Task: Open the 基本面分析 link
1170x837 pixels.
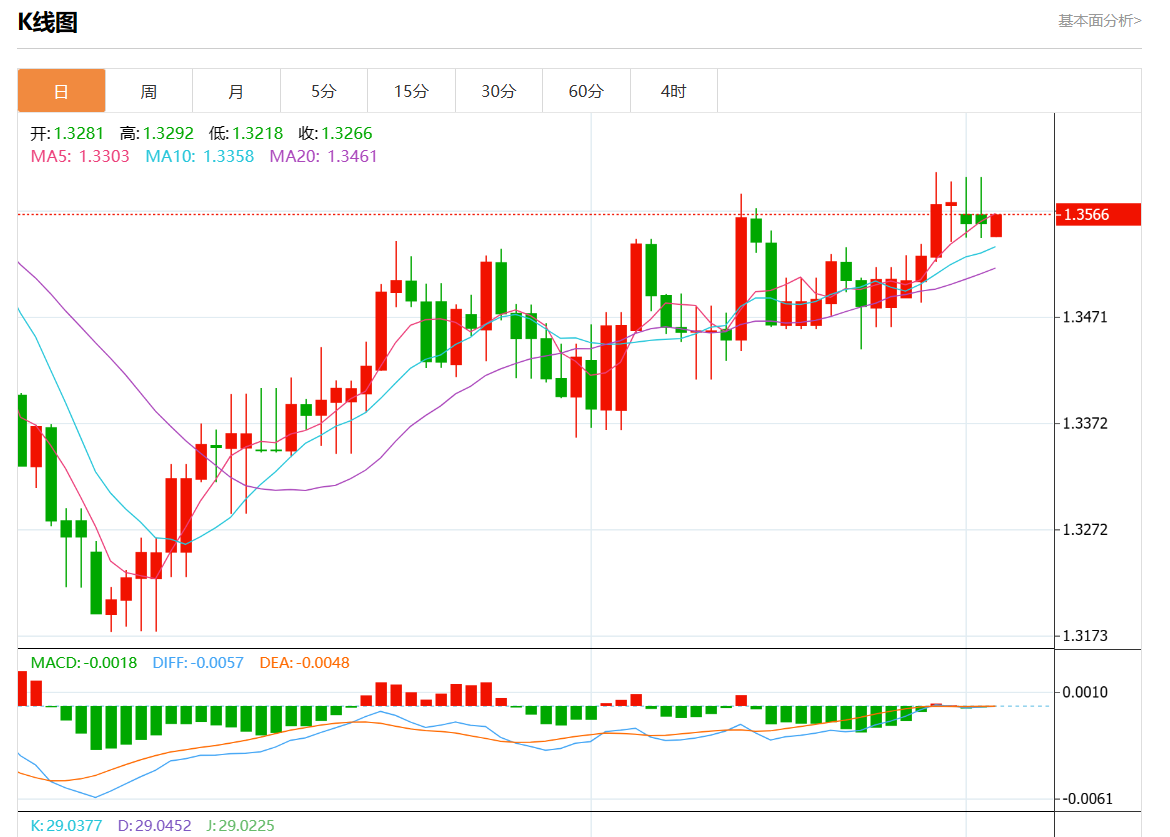Action: pos(1099,21)
